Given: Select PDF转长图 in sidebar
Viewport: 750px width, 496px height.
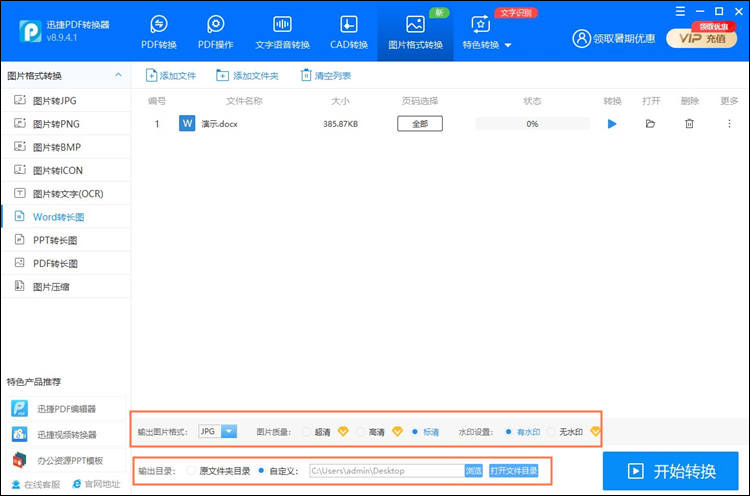Looking at the screenshot, I should coord(66,264).
